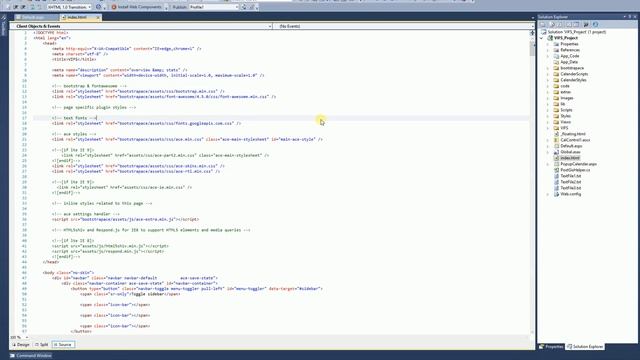
Task: Click the lib folder icon
Action: coord(556,104)
